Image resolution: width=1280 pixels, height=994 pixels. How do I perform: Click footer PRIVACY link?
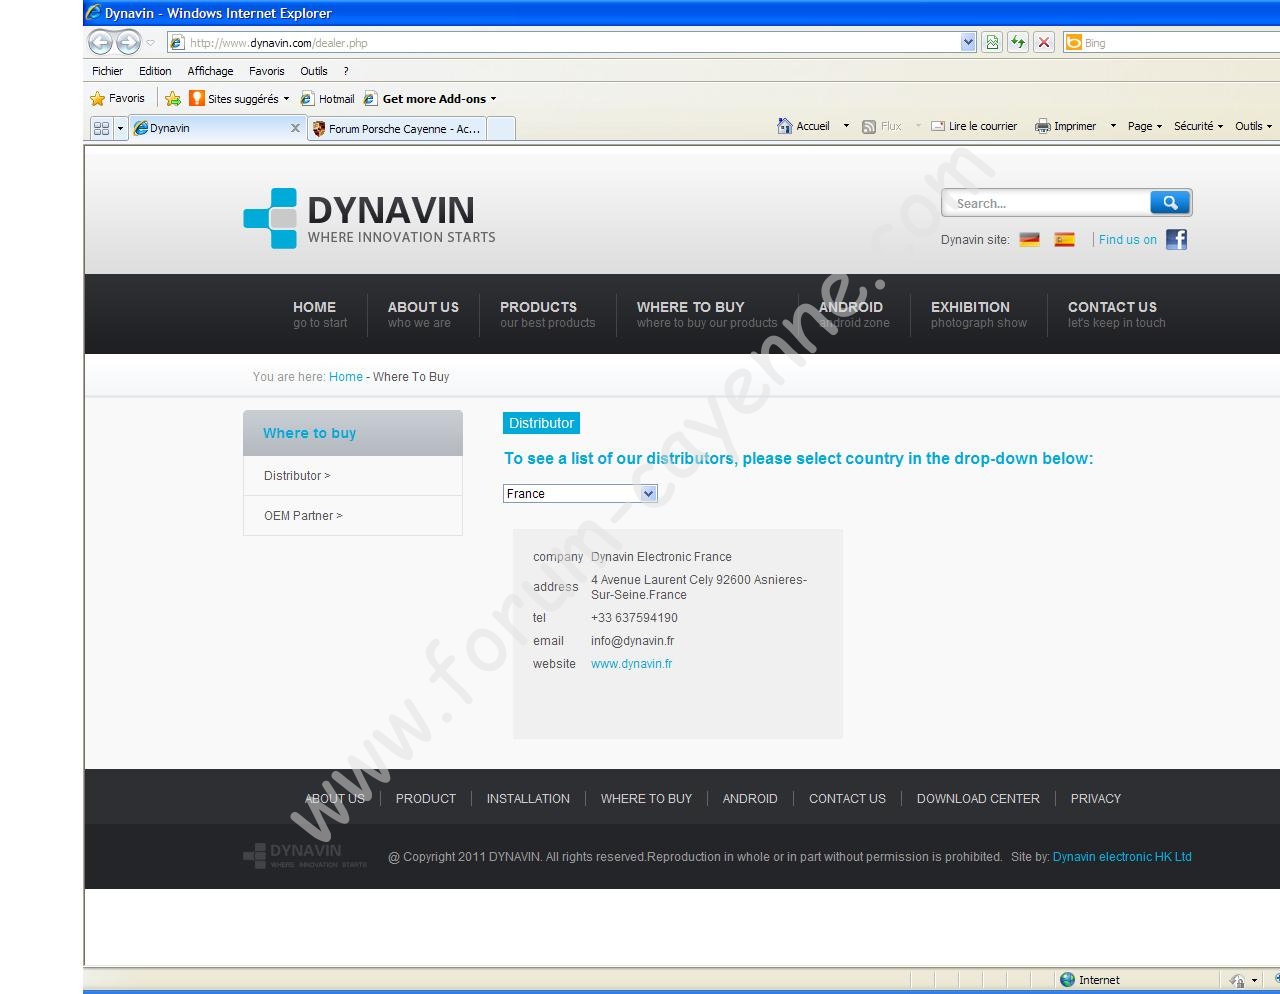1095,799
